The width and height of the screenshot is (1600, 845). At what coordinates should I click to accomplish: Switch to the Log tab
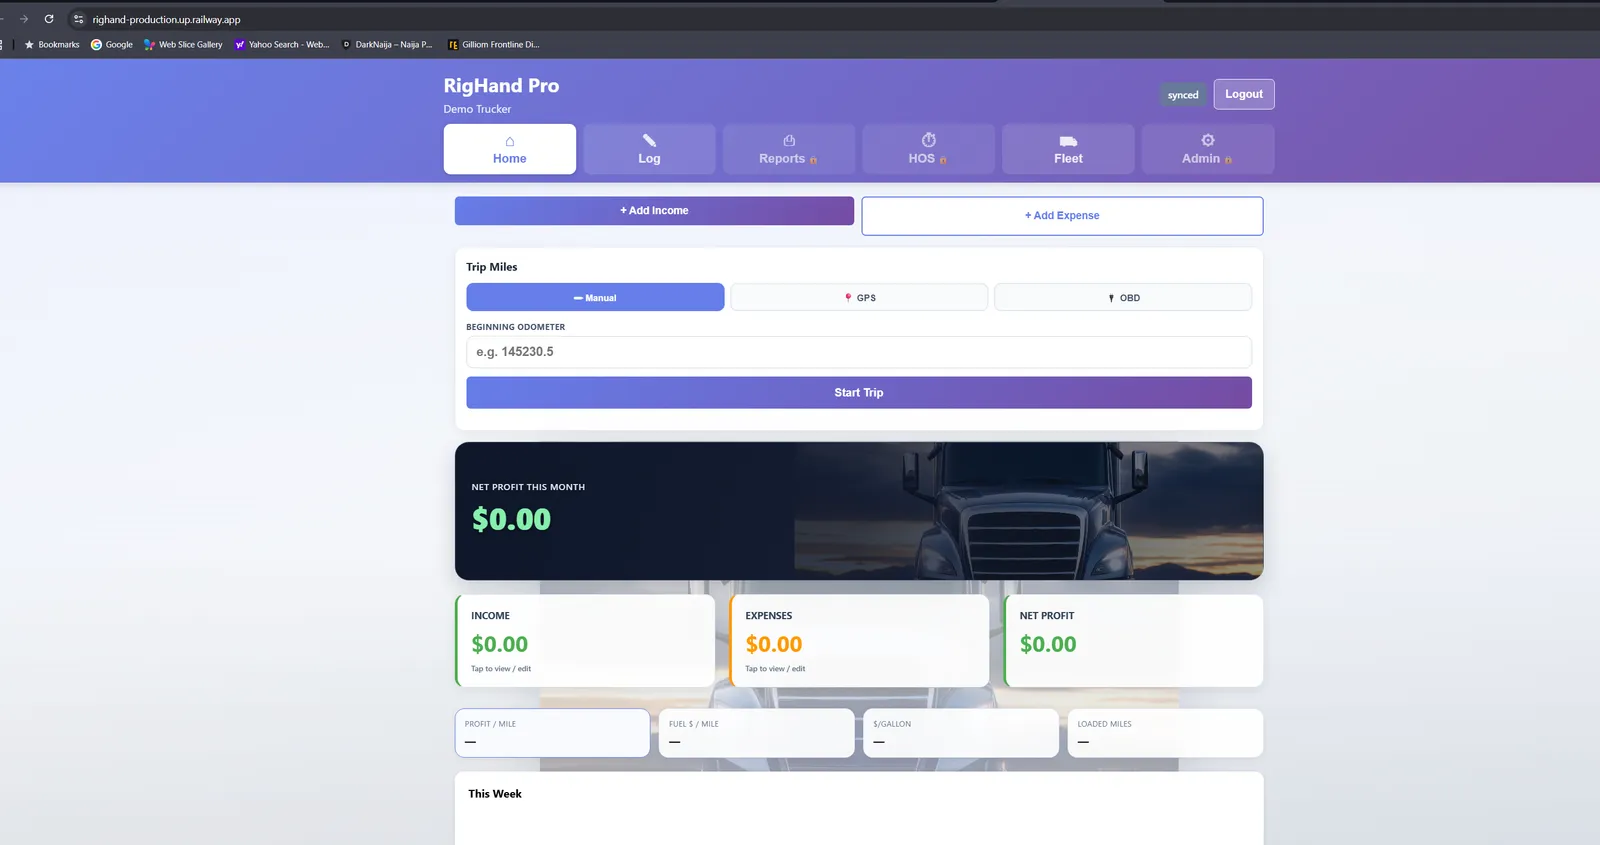(649, 149)
